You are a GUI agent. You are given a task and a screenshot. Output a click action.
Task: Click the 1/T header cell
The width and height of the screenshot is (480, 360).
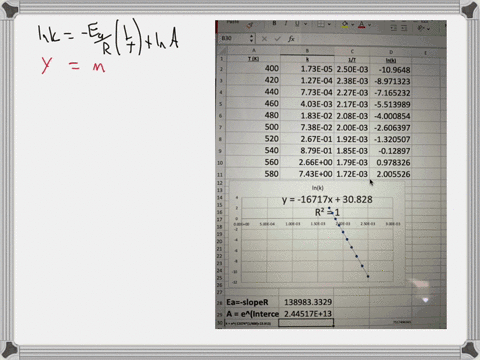point(352,60)
